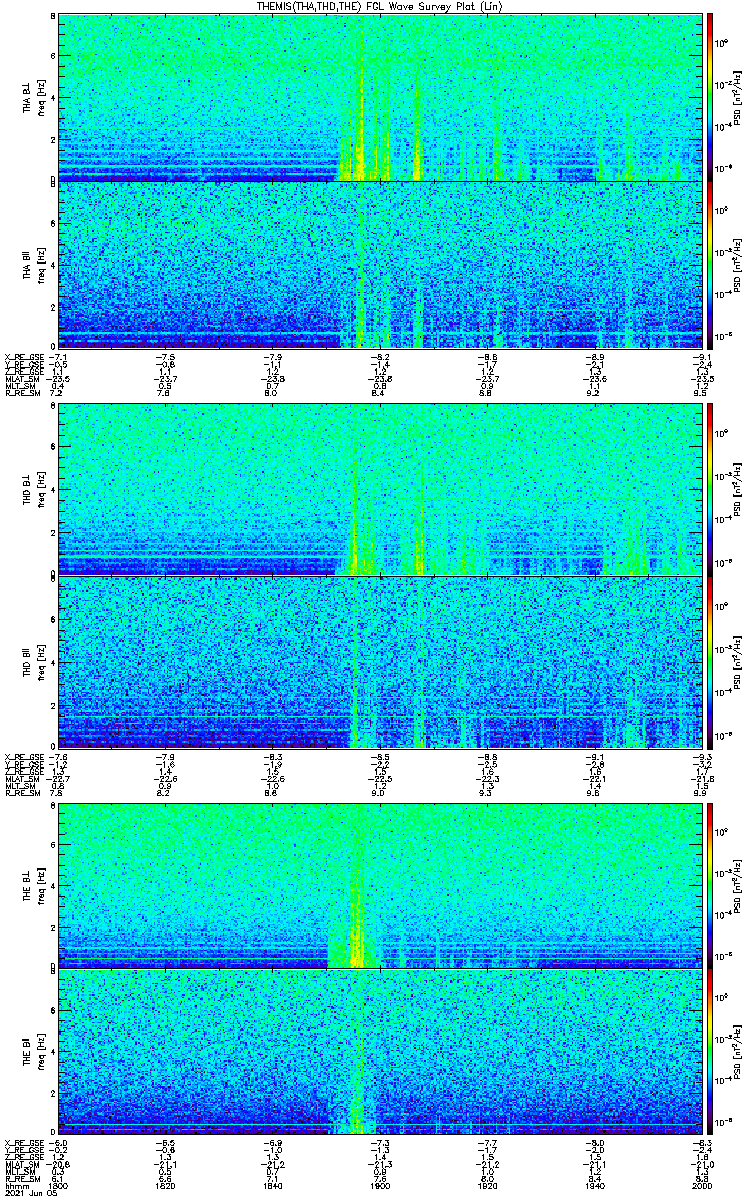The height and width of the screenshot is (1200, 750).
Task: Click the THD B-perpendicular freq axis label
Action: [x=41, y=489]
